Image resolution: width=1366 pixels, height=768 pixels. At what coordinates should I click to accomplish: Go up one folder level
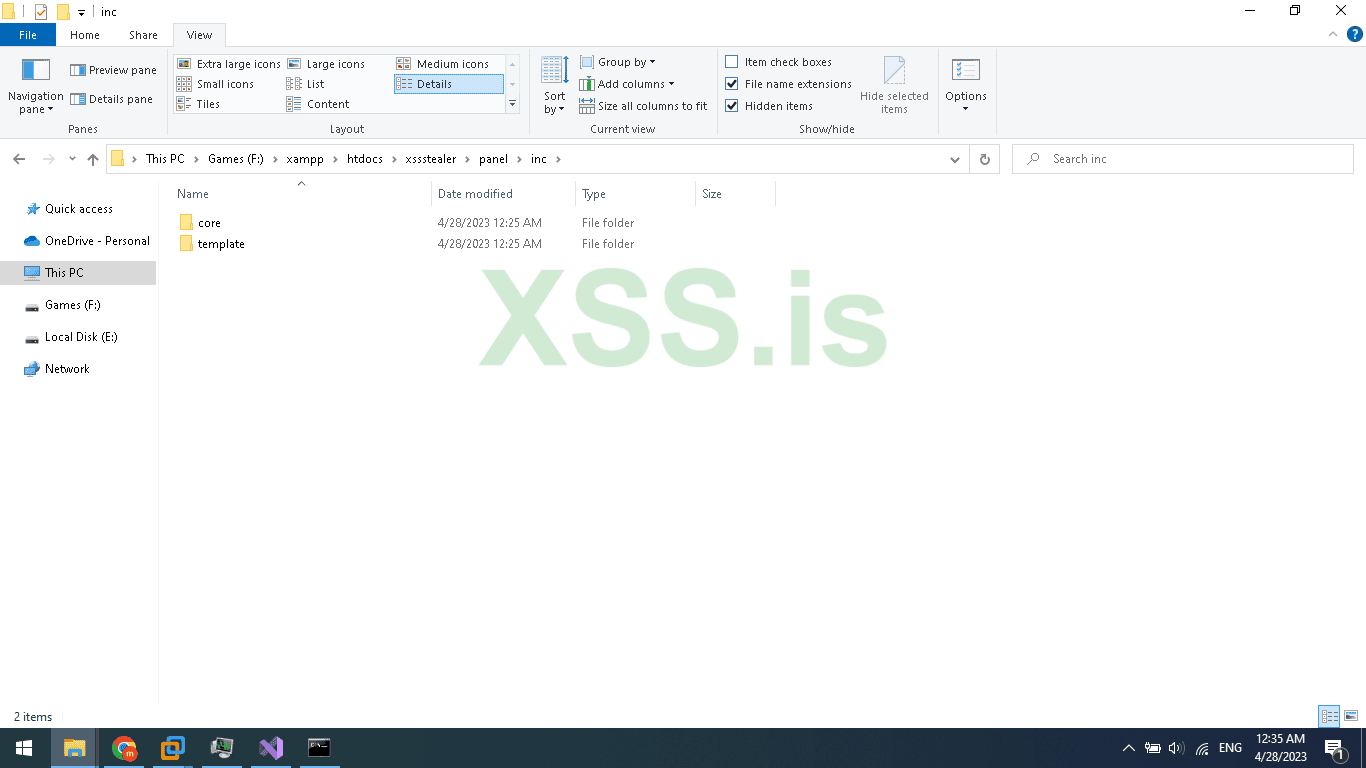pos(93,159)
